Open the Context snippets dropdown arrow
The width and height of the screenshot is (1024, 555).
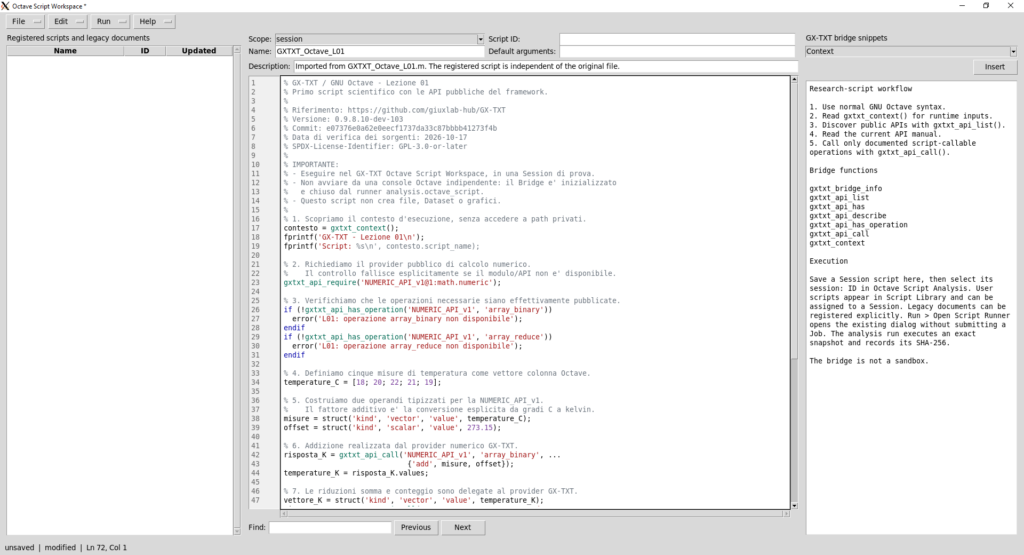(x=1013, y=52)
